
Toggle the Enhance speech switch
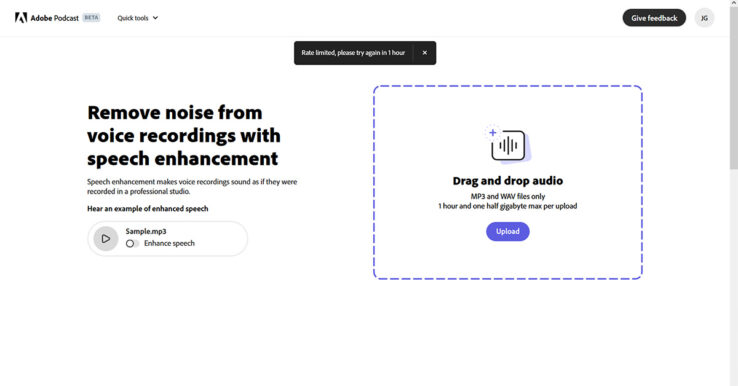pos(132,243)
